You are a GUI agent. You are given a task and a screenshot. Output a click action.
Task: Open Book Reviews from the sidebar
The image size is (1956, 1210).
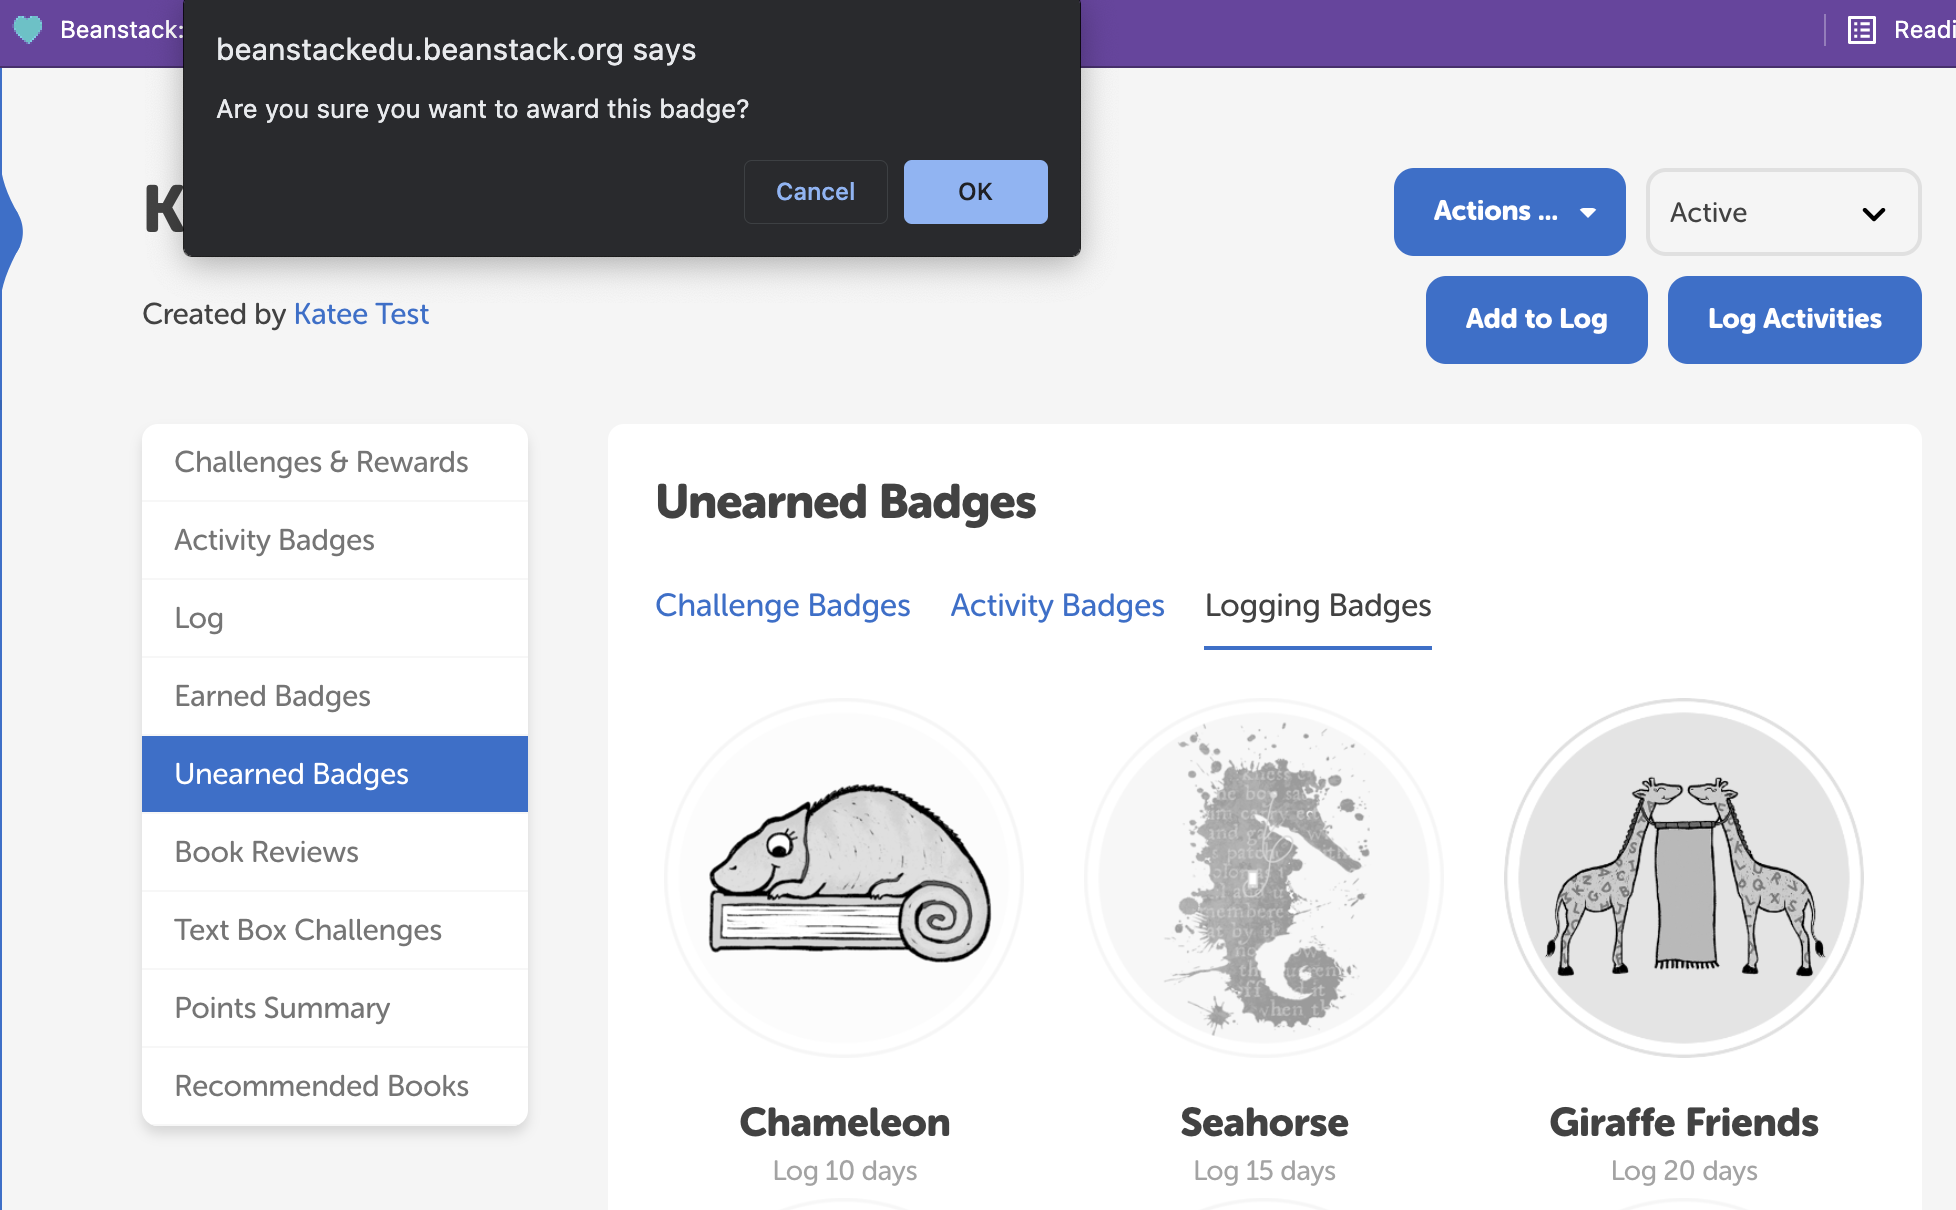point(266,851)
